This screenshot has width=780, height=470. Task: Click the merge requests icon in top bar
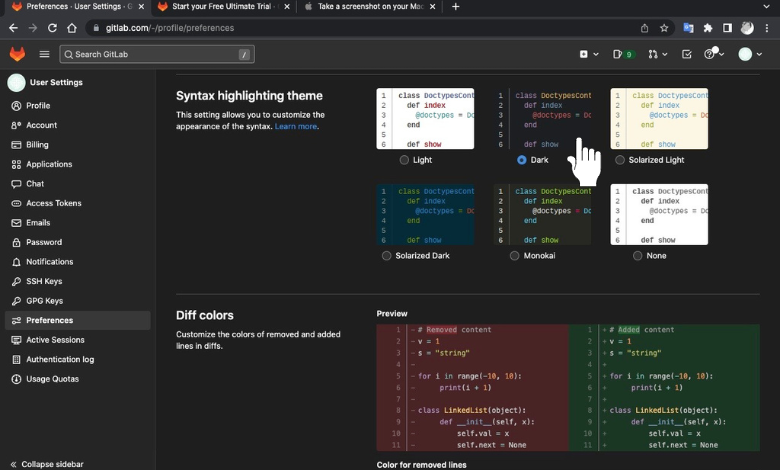653,54
